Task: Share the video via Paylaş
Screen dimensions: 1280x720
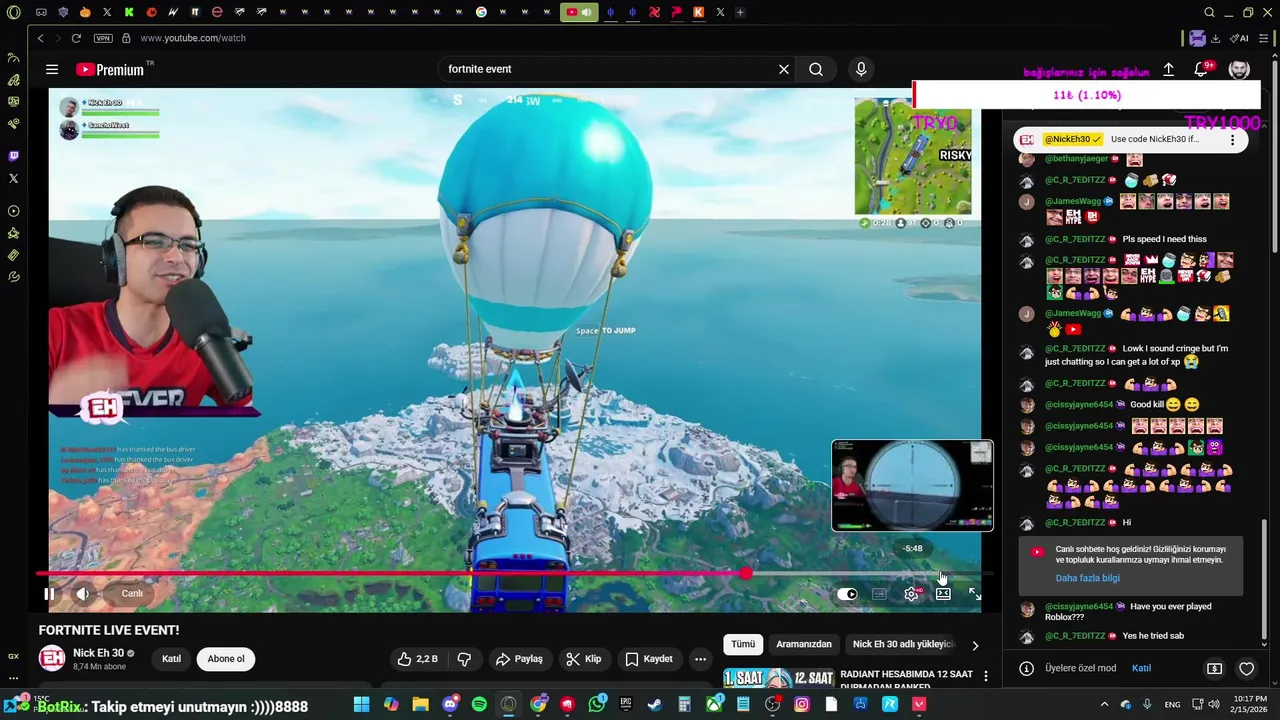Action: pos(520,659)
